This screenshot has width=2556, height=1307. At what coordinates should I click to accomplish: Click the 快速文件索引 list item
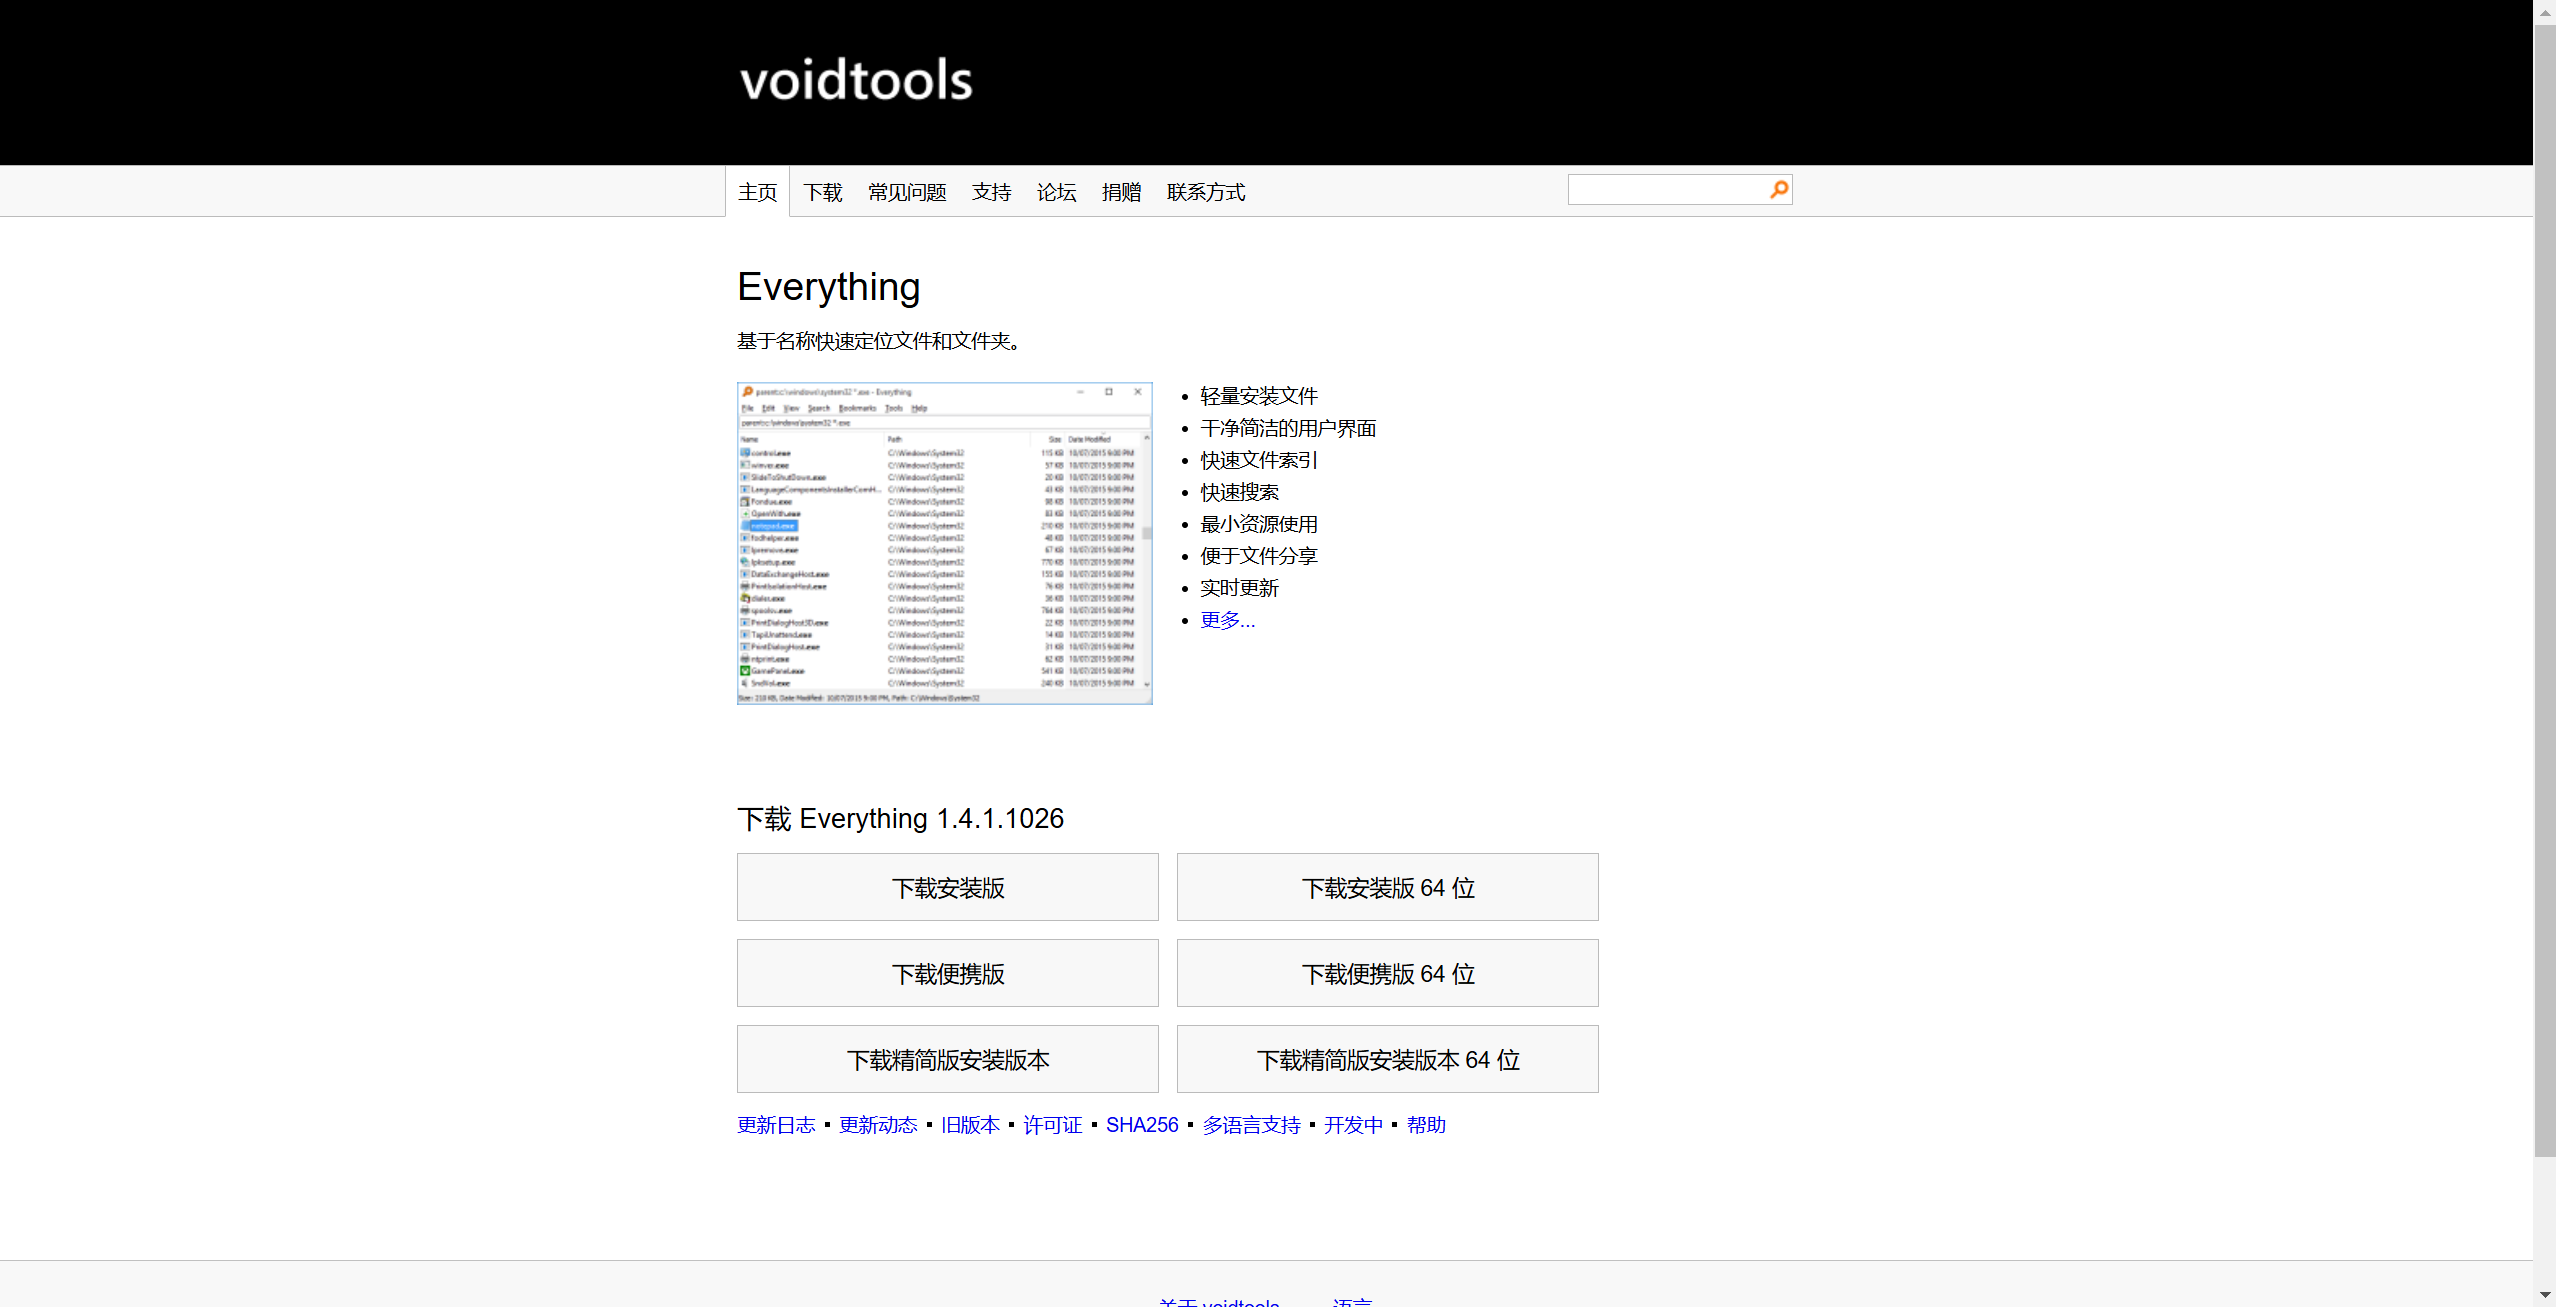point(1258,460)
